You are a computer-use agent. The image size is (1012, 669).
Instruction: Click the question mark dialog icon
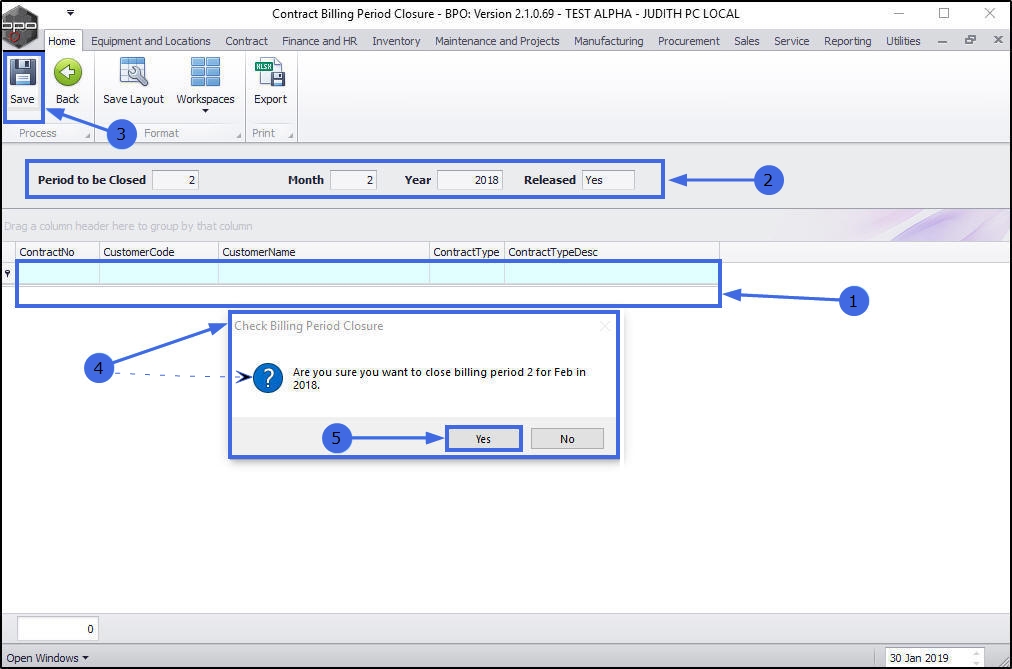click(268, 377)
